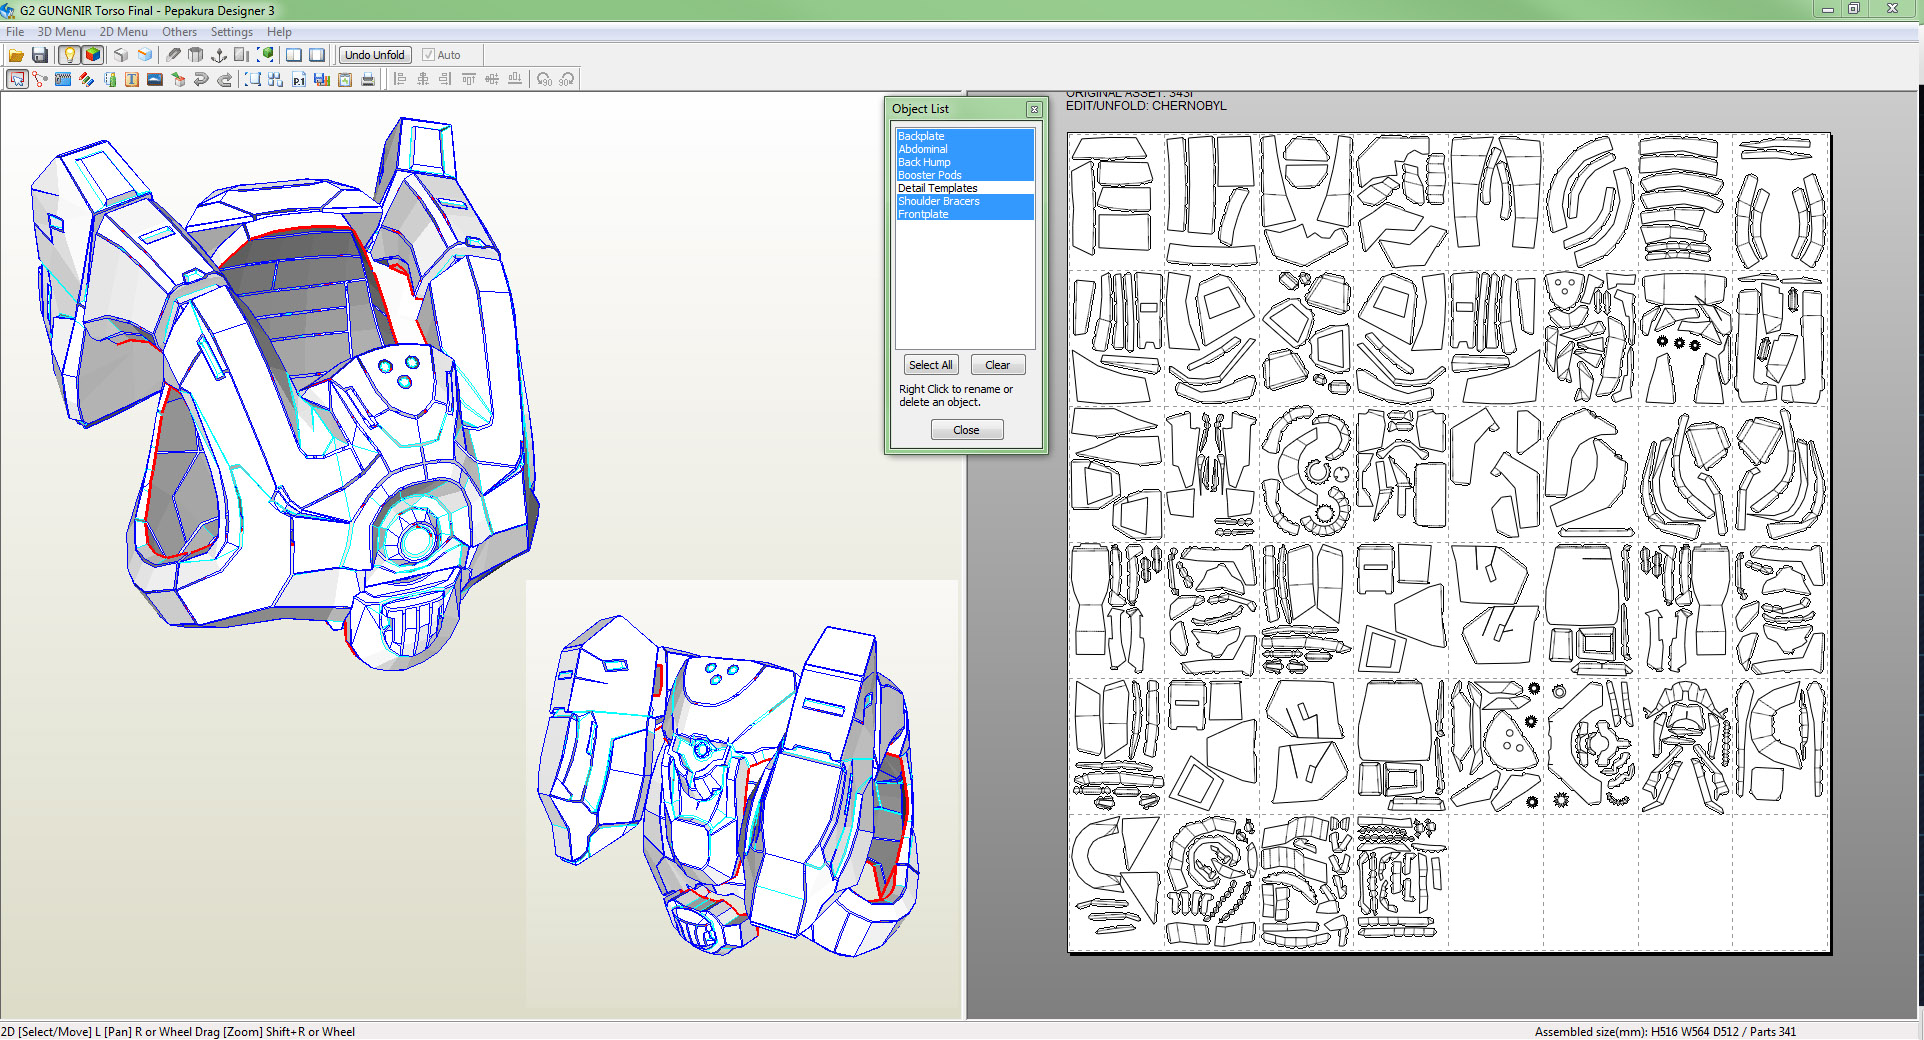Click the ruler measure icon
The image size is (1924, 1040).
tap(242, 55)
